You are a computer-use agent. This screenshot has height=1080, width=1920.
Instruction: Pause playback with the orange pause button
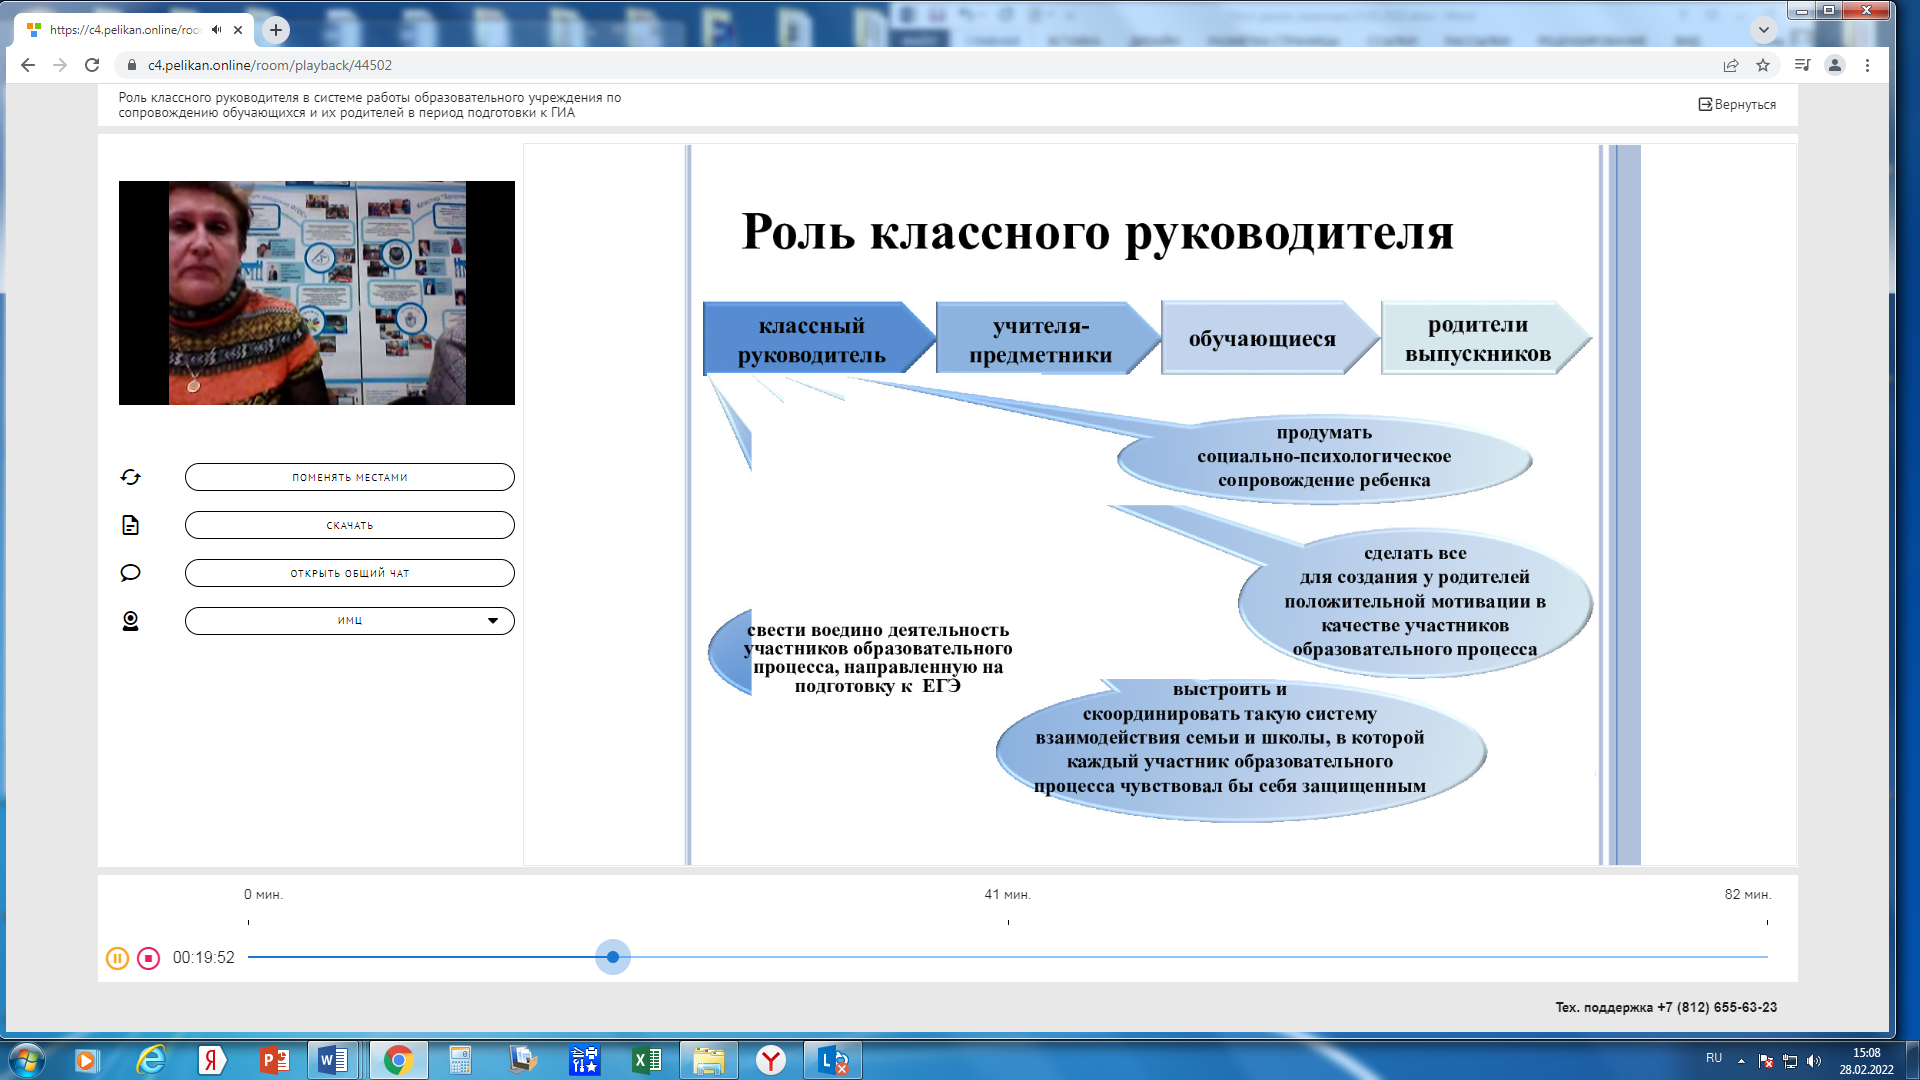[x=117, y=958]
